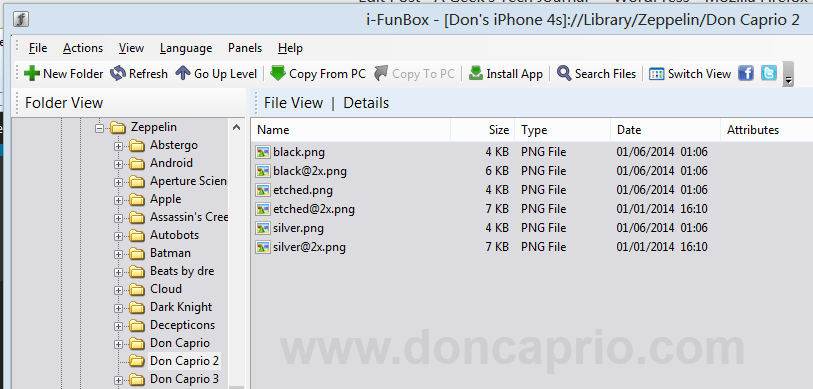Click the Refresh toolbar button

tap(139, 74)
